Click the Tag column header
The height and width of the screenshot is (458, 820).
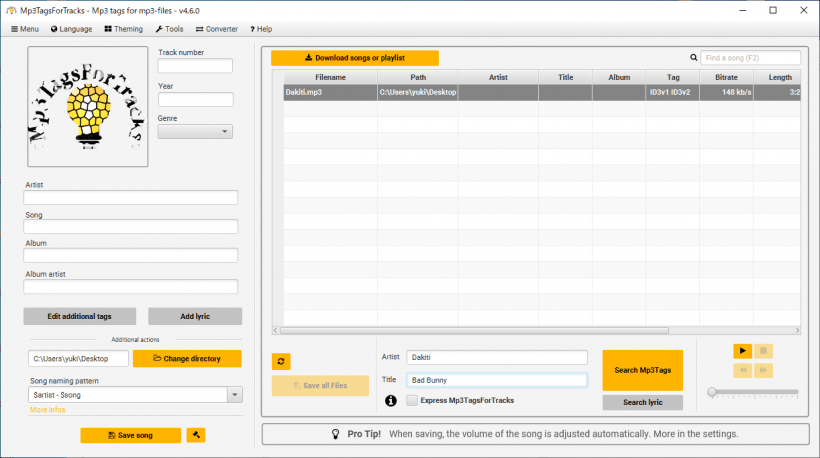[x=673, y=77]
